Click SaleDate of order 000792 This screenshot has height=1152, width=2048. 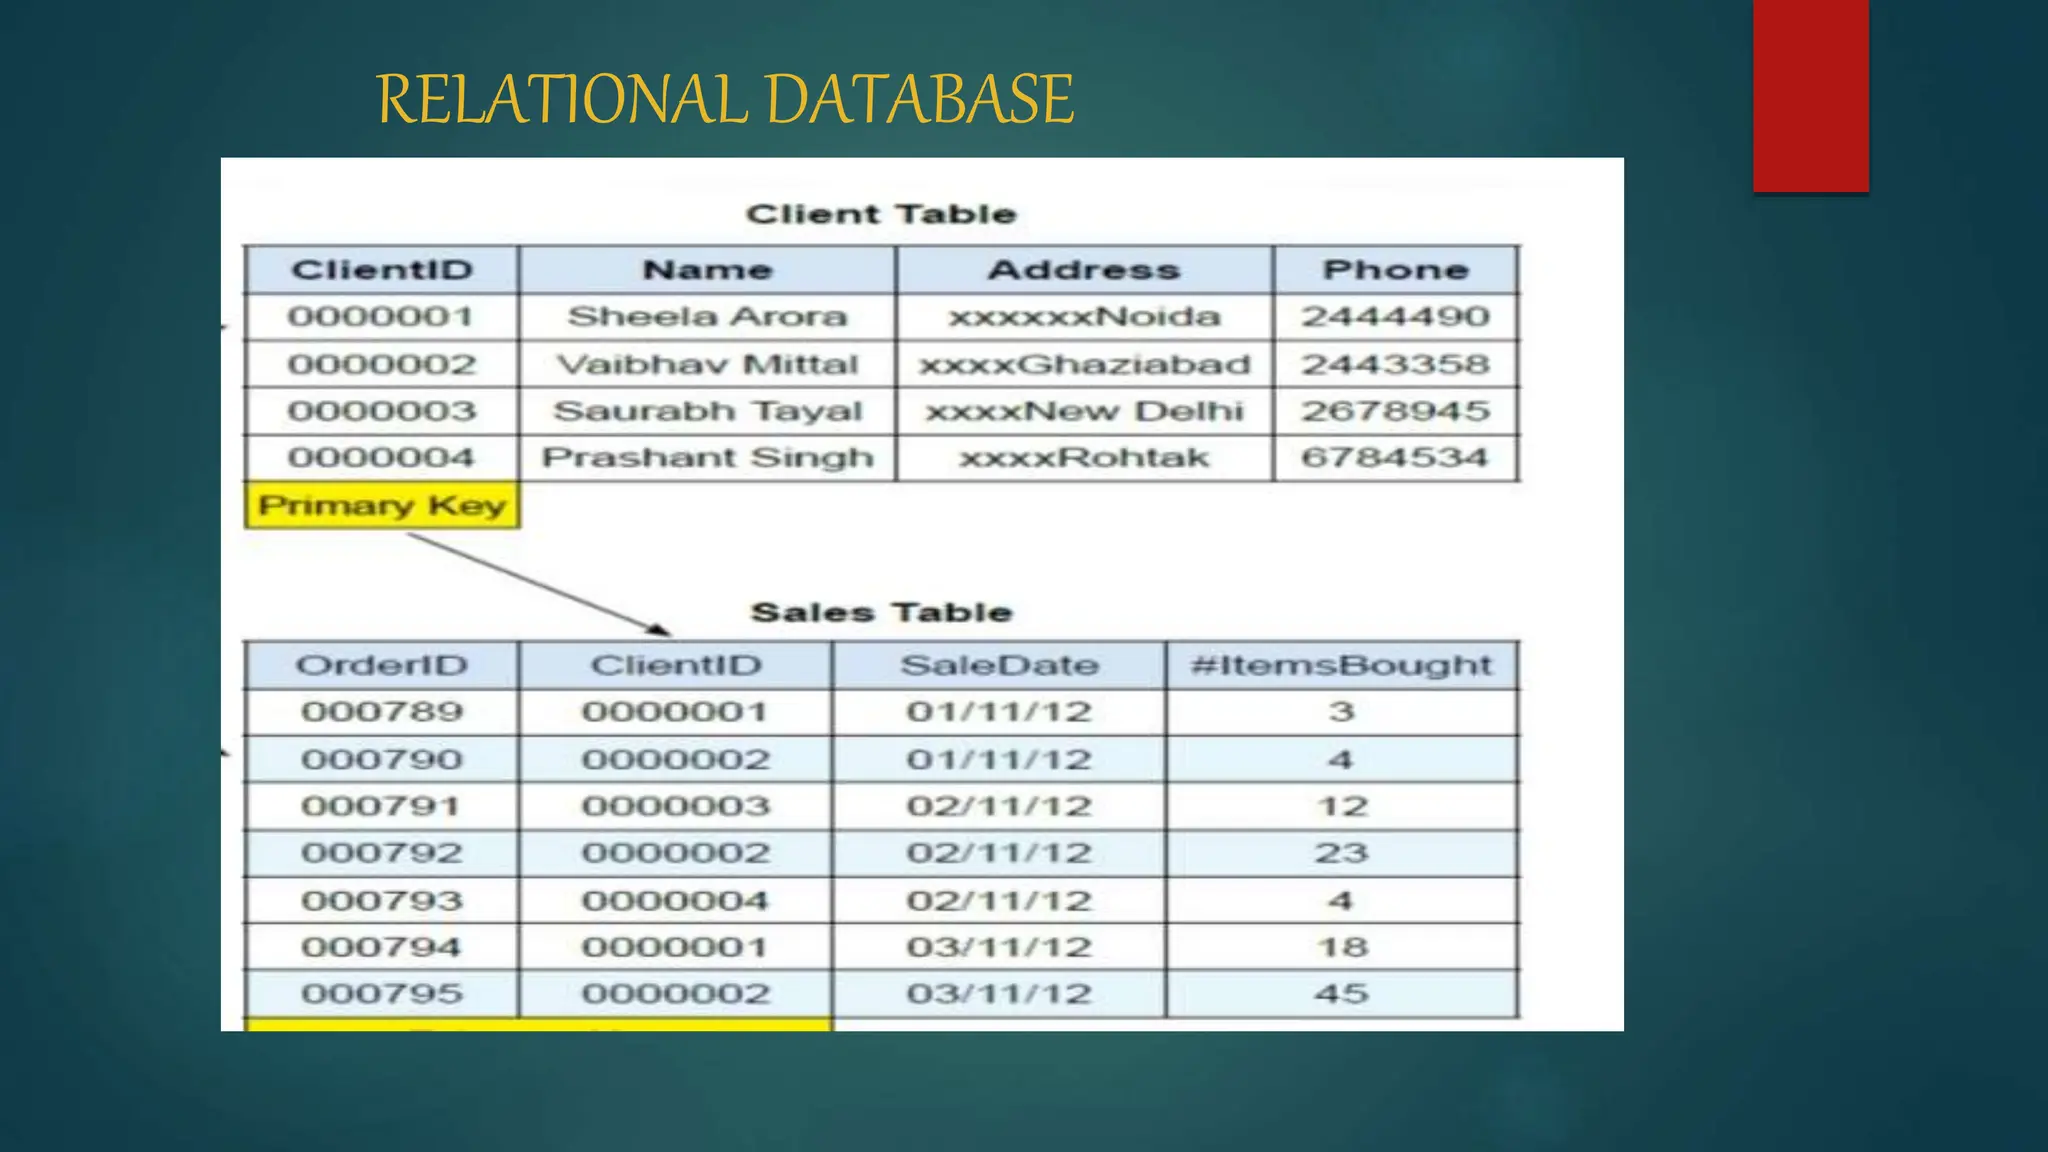[x=999, y=853]
